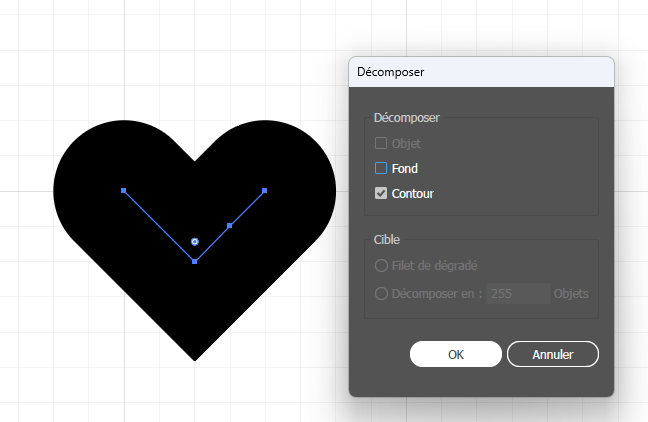Pick the midpoint anchor on the right segment

tap(230, 226)
